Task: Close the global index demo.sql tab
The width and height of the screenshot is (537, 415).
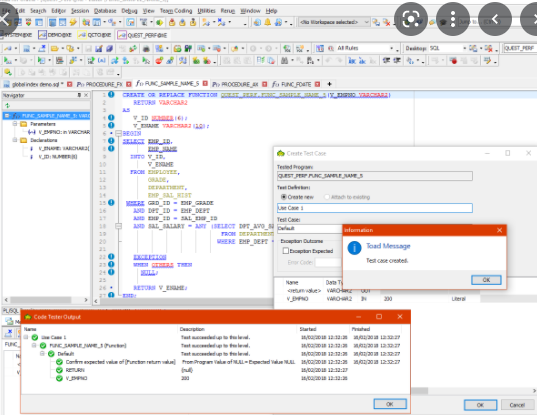Action: 70,84
